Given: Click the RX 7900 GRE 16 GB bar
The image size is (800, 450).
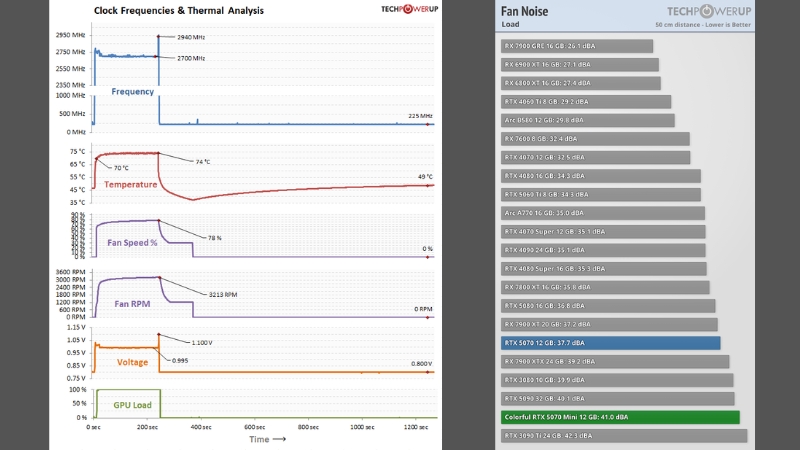Looking at the screenshot, I should [577, 46].
